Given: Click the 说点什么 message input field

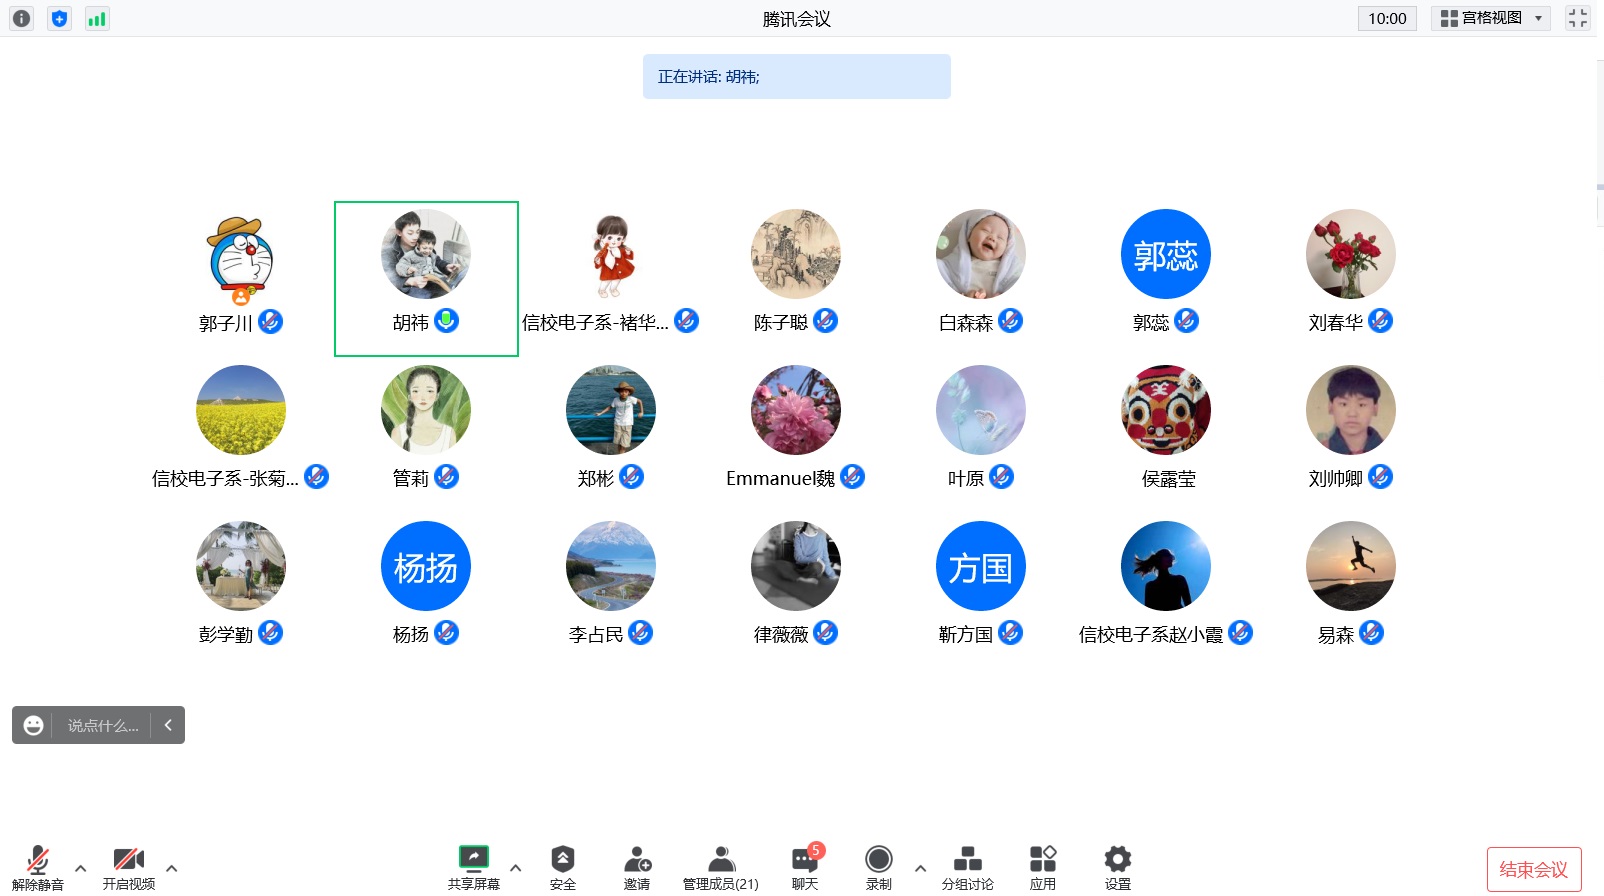Looking at the screenshot, I should click(x=103, y=726).
